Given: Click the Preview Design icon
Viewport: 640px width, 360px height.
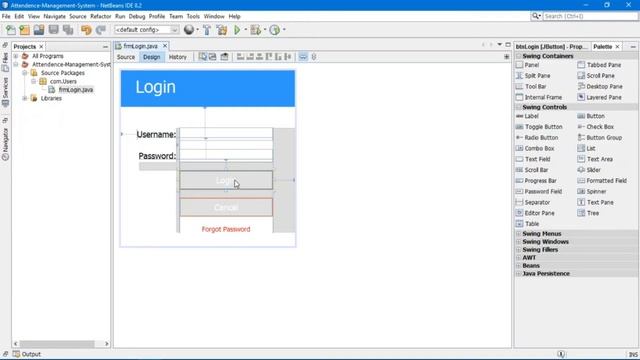Looking at the screenshot, I should [x=224, y=57].
